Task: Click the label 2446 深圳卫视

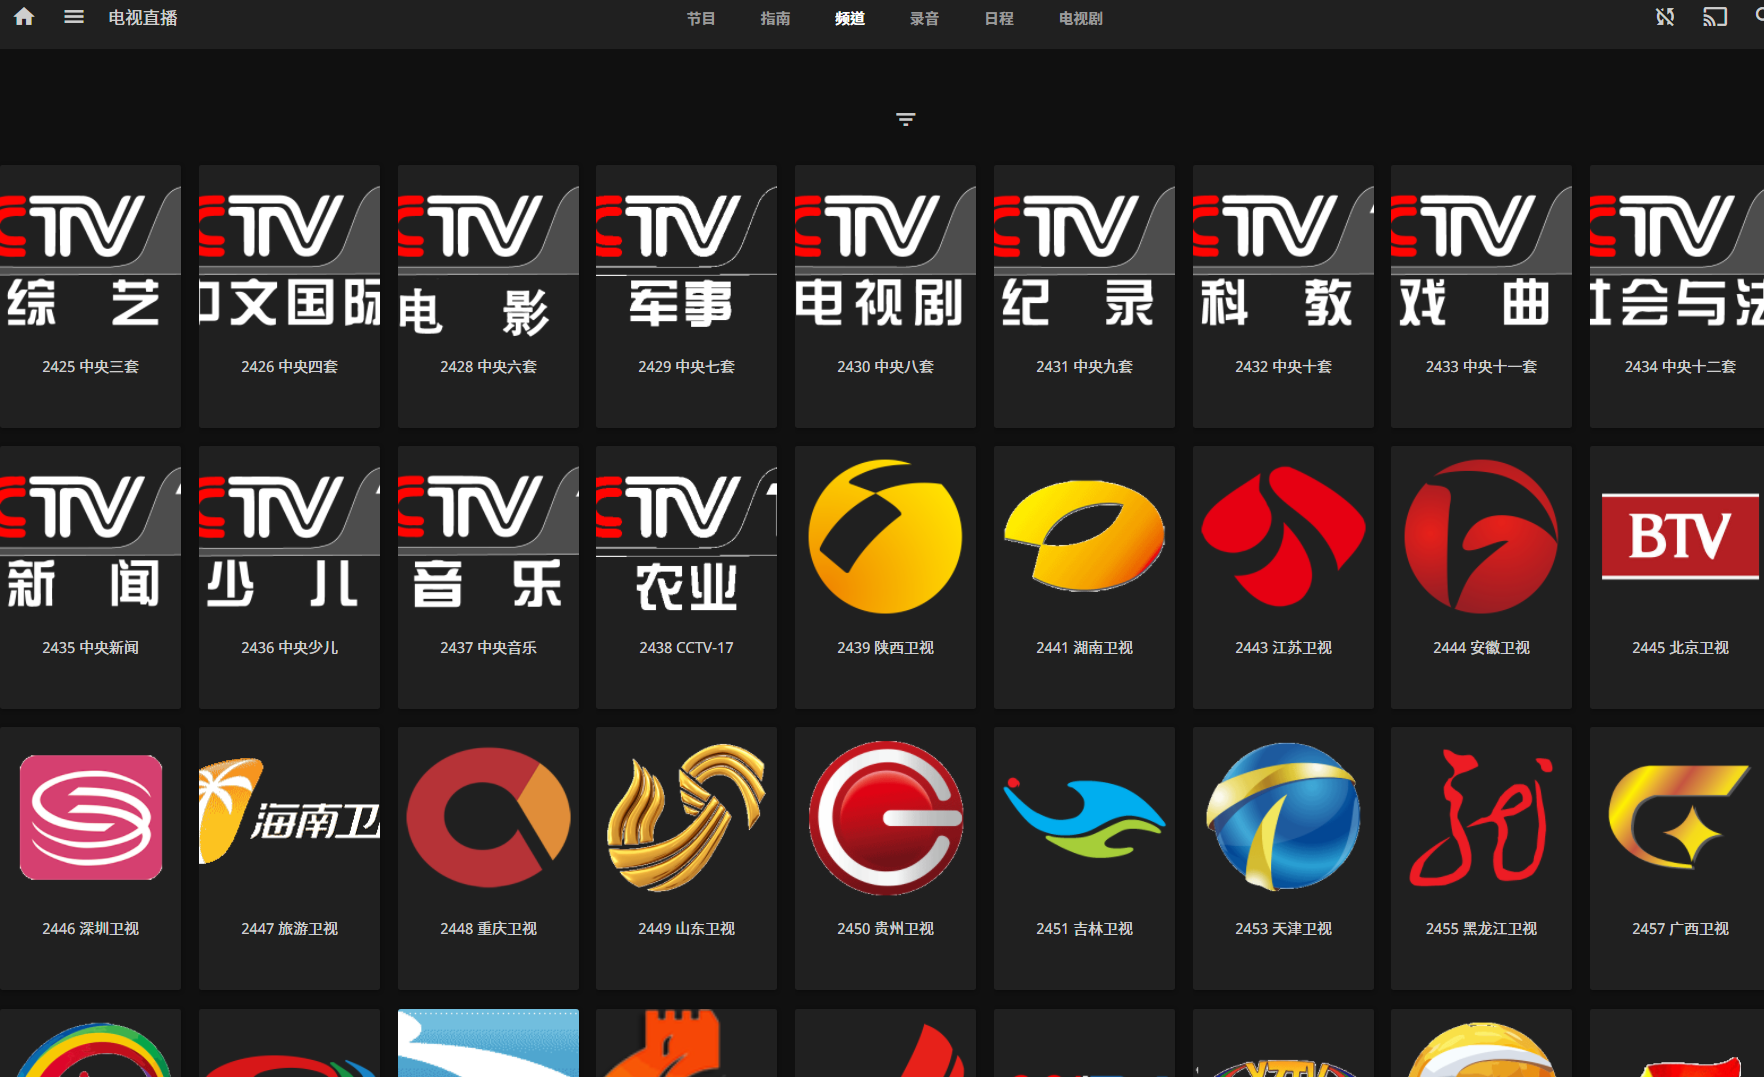Action: pos(90,929)
